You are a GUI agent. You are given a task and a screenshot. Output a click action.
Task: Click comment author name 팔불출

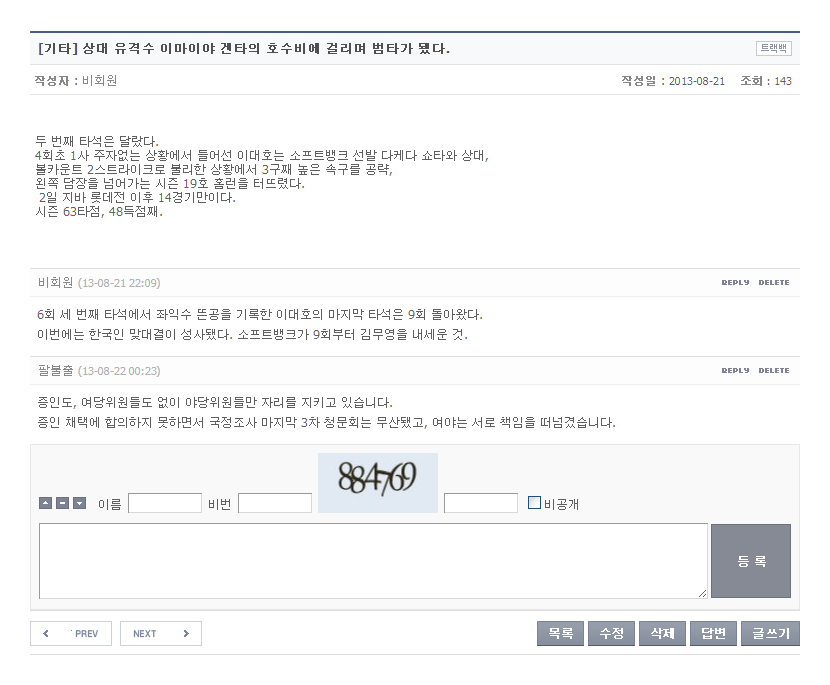(56, 371)
